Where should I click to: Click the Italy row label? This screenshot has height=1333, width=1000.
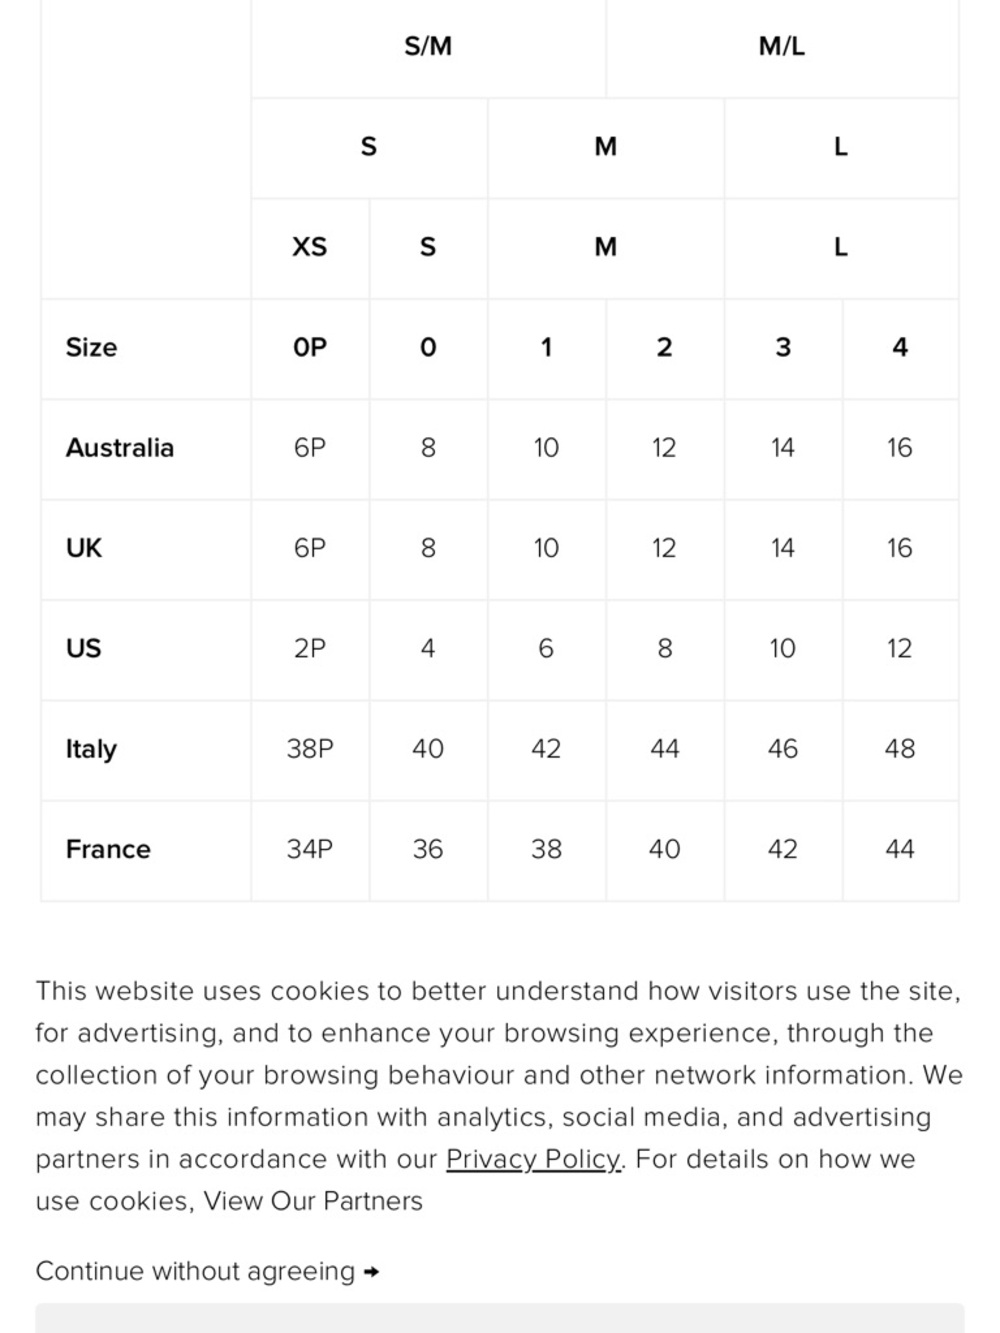(x=91, y=749)
